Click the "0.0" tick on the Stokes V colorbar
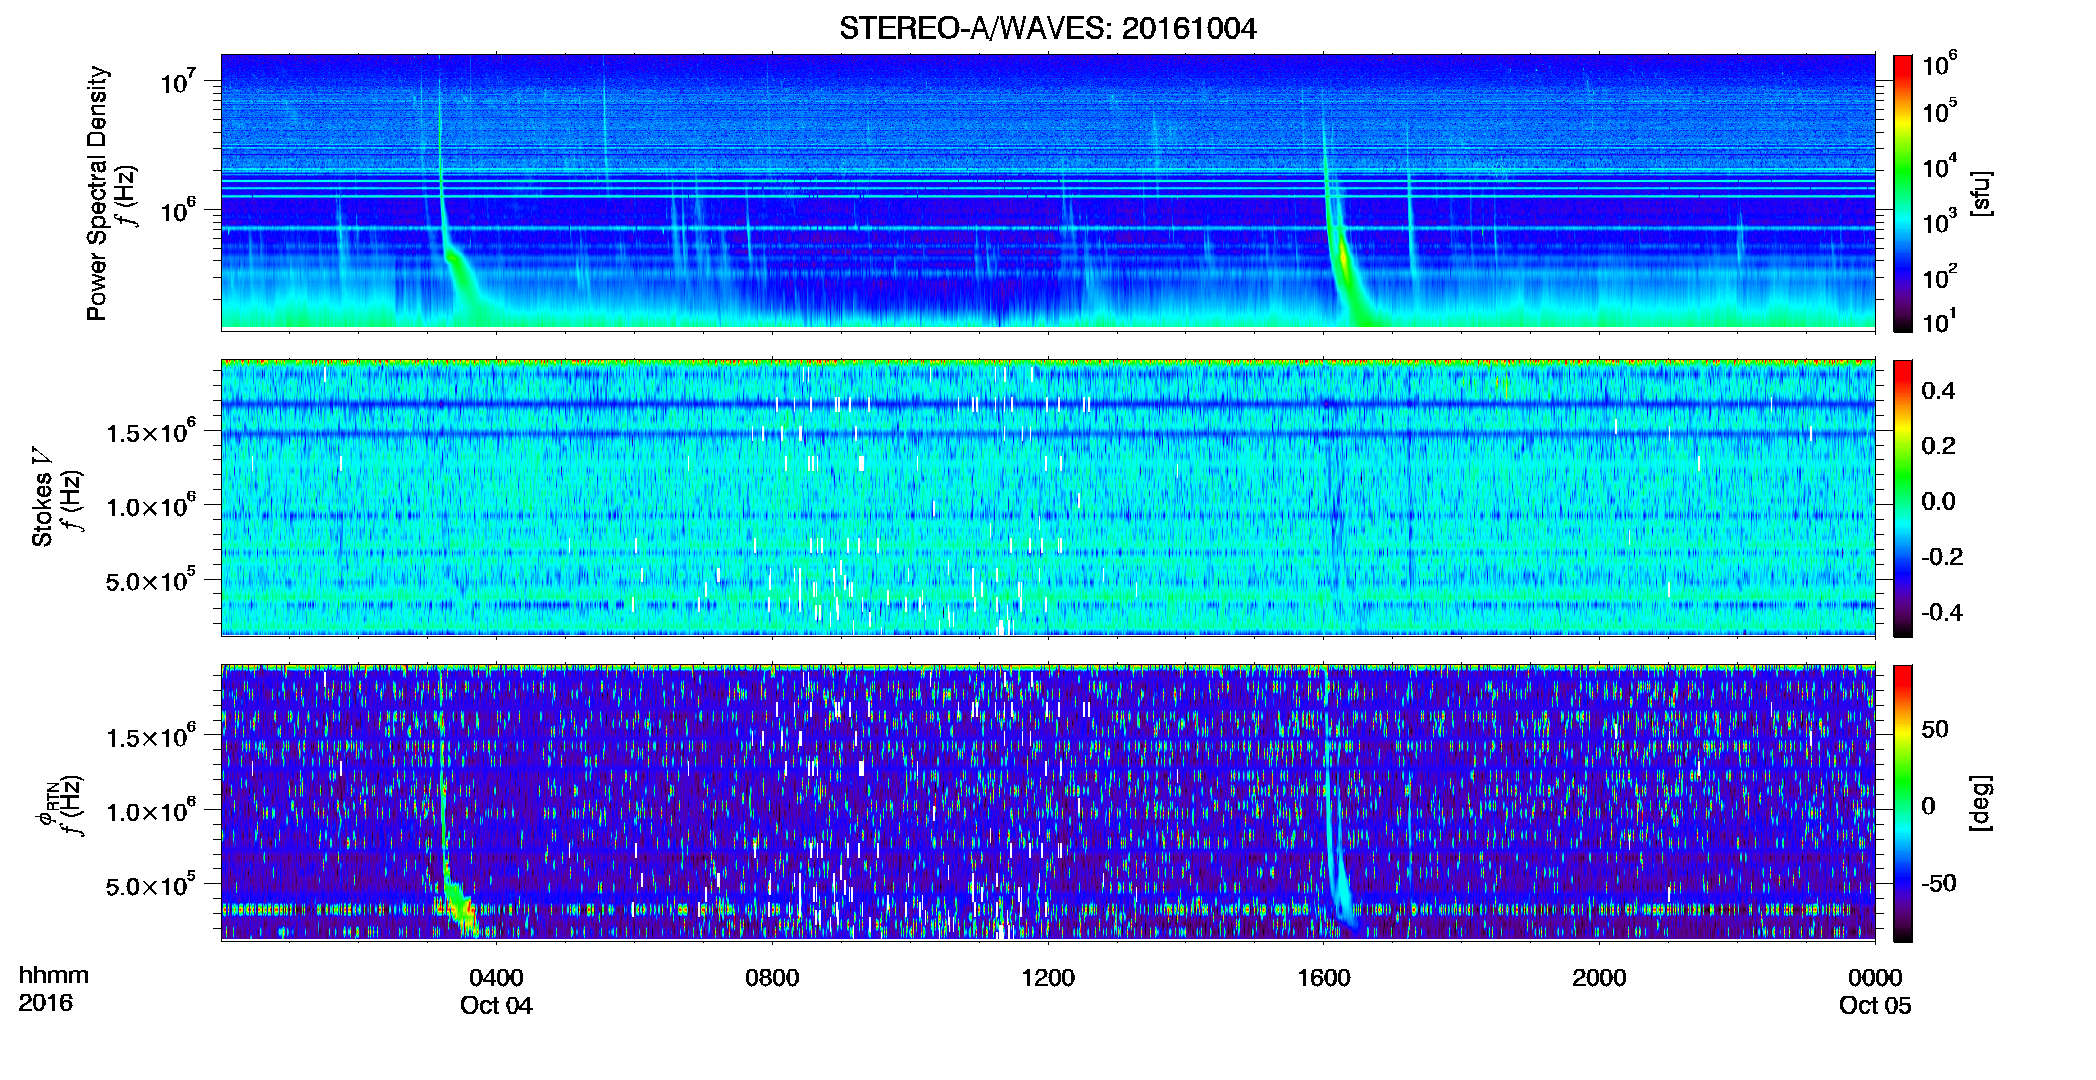This screenshot has height=1080, width=2096. (x=1938, y=501)
